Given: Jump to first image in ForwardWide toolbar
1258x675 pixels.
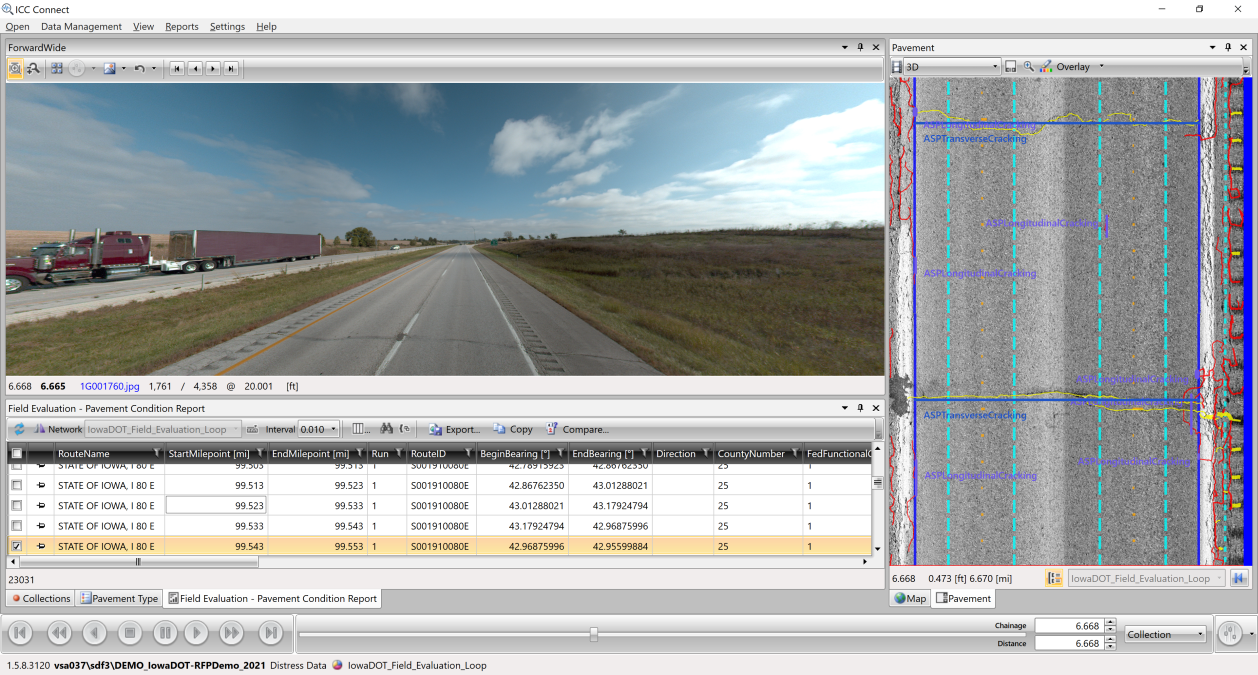Looking at the screenshot, I should [177, 68].
